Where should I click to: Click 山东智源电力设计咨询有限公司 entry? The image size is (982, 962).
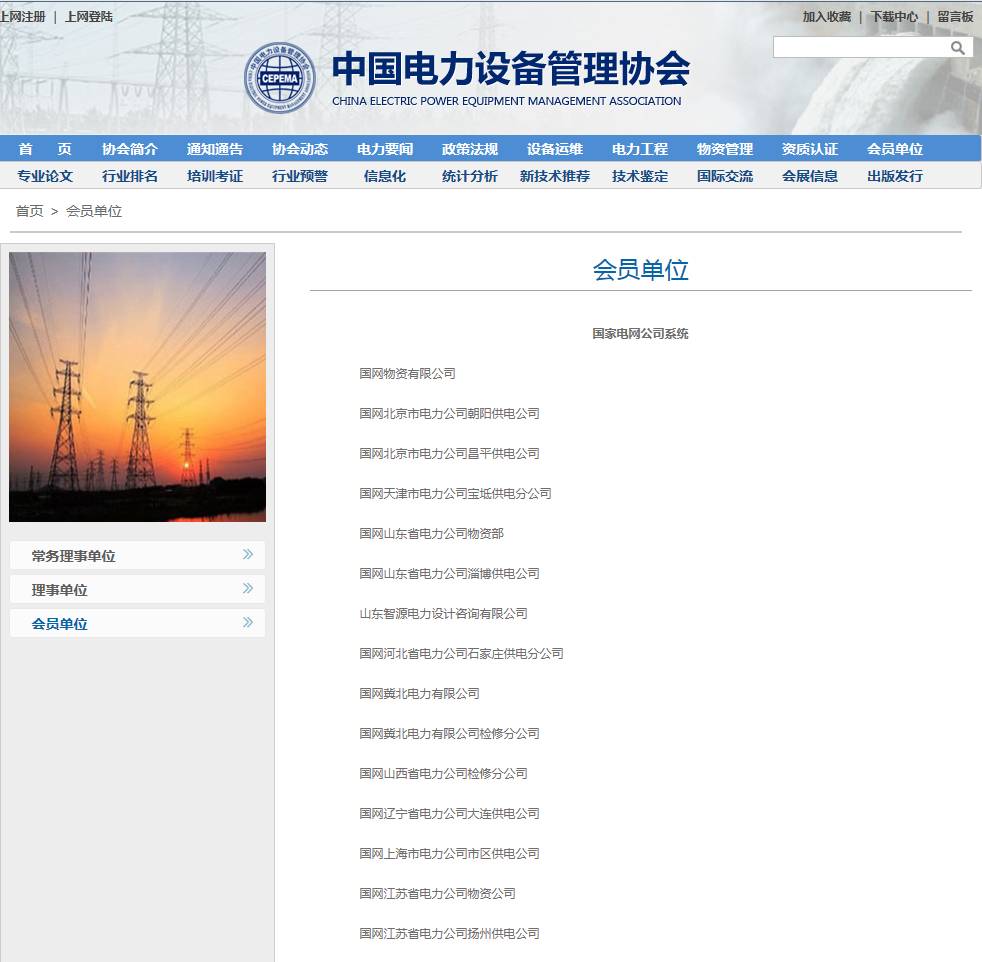[x=443, y=614]
